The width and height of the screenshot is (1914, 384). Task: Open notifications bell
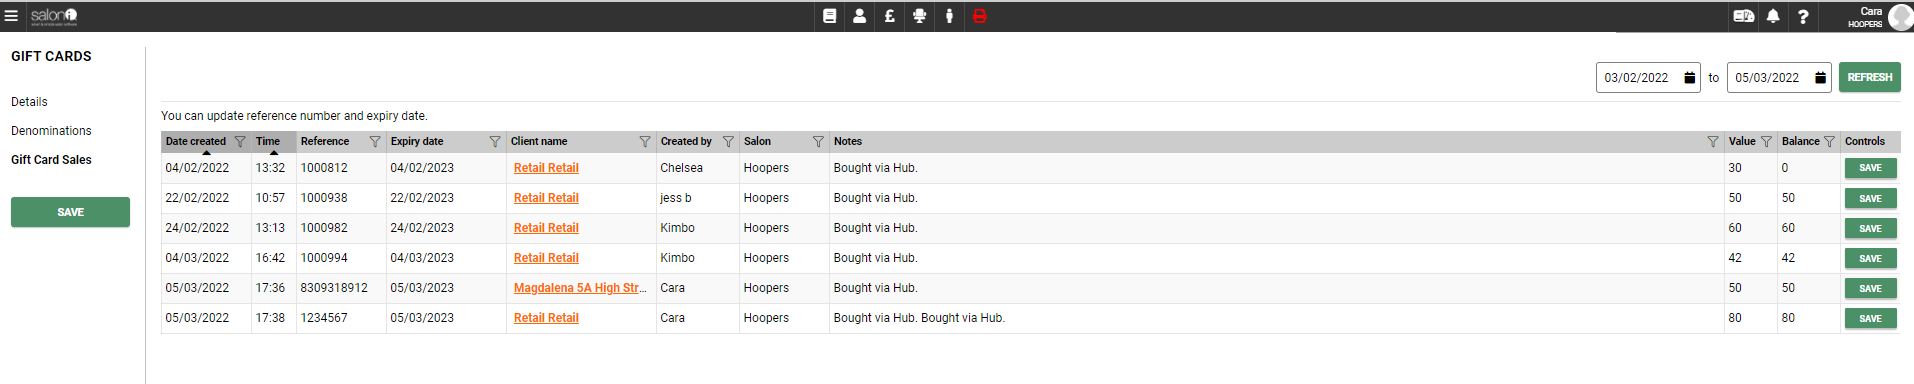pyautogui.click(x=1773, y=16)
